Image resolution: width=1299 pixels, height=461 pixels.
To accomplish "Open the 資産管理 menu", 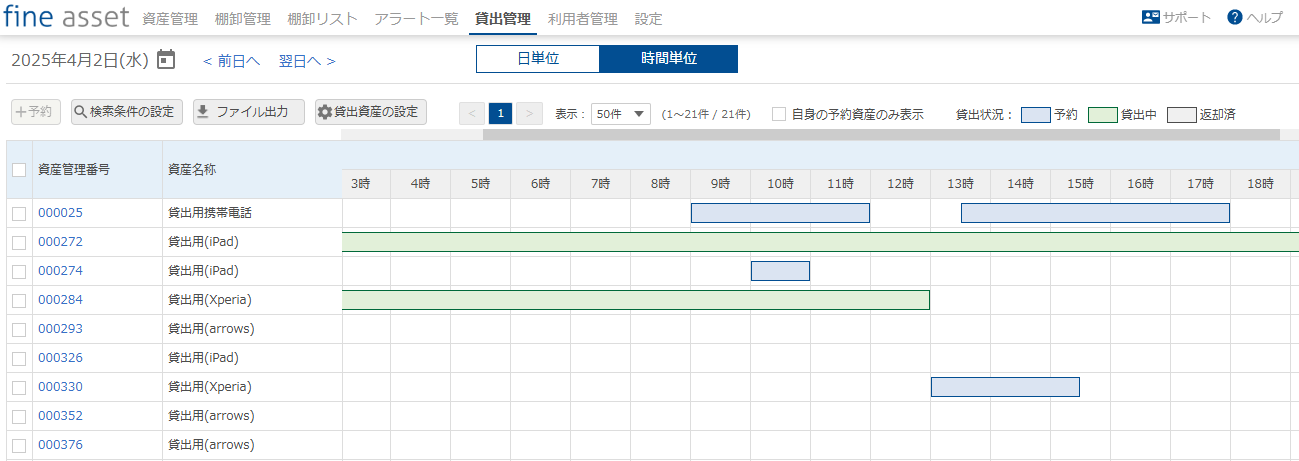I will click(x=170, y=18).
